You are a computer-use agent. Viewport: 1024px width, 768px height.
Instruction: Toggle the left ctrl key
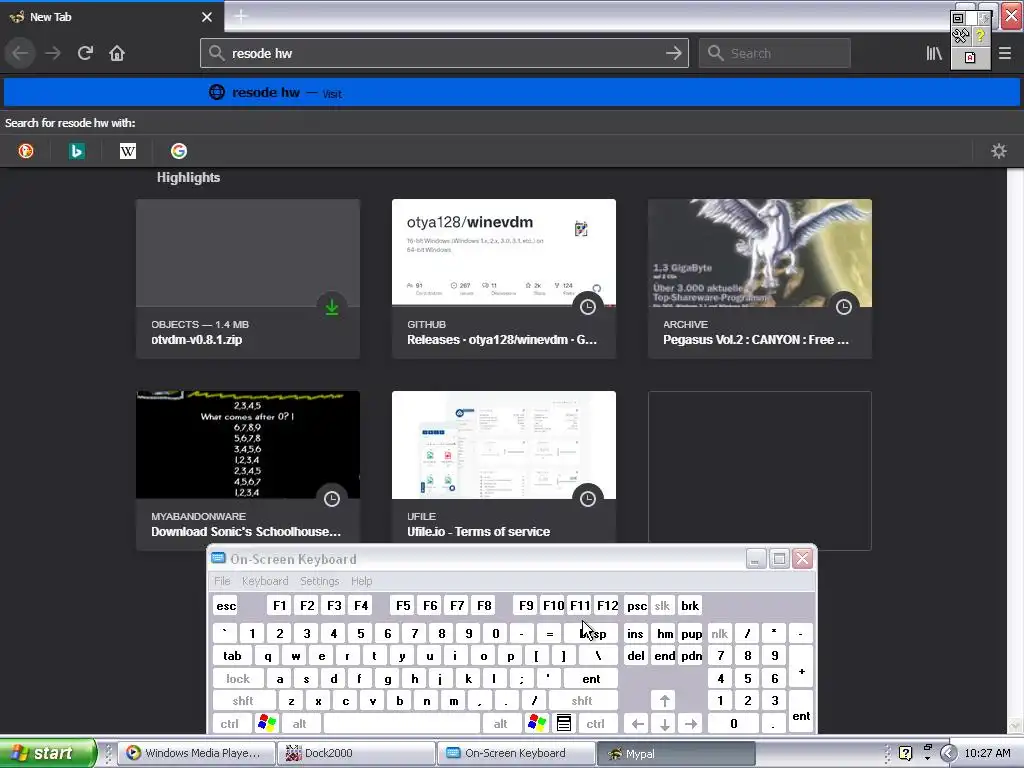click(x=230, y=724)
